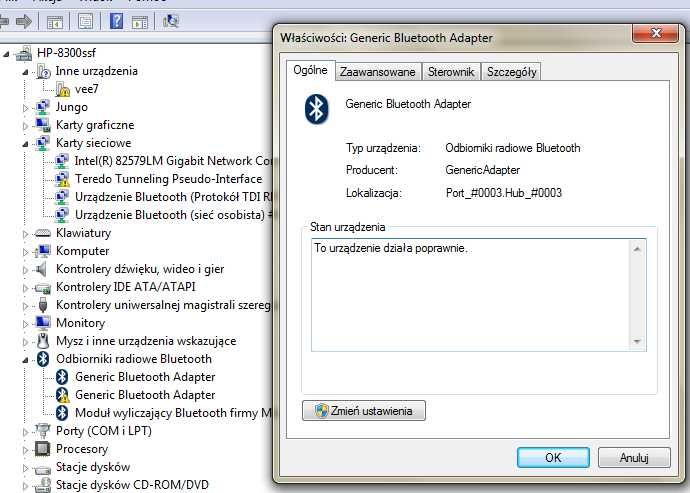Open the Sterownik tab

tap(451, 72)
